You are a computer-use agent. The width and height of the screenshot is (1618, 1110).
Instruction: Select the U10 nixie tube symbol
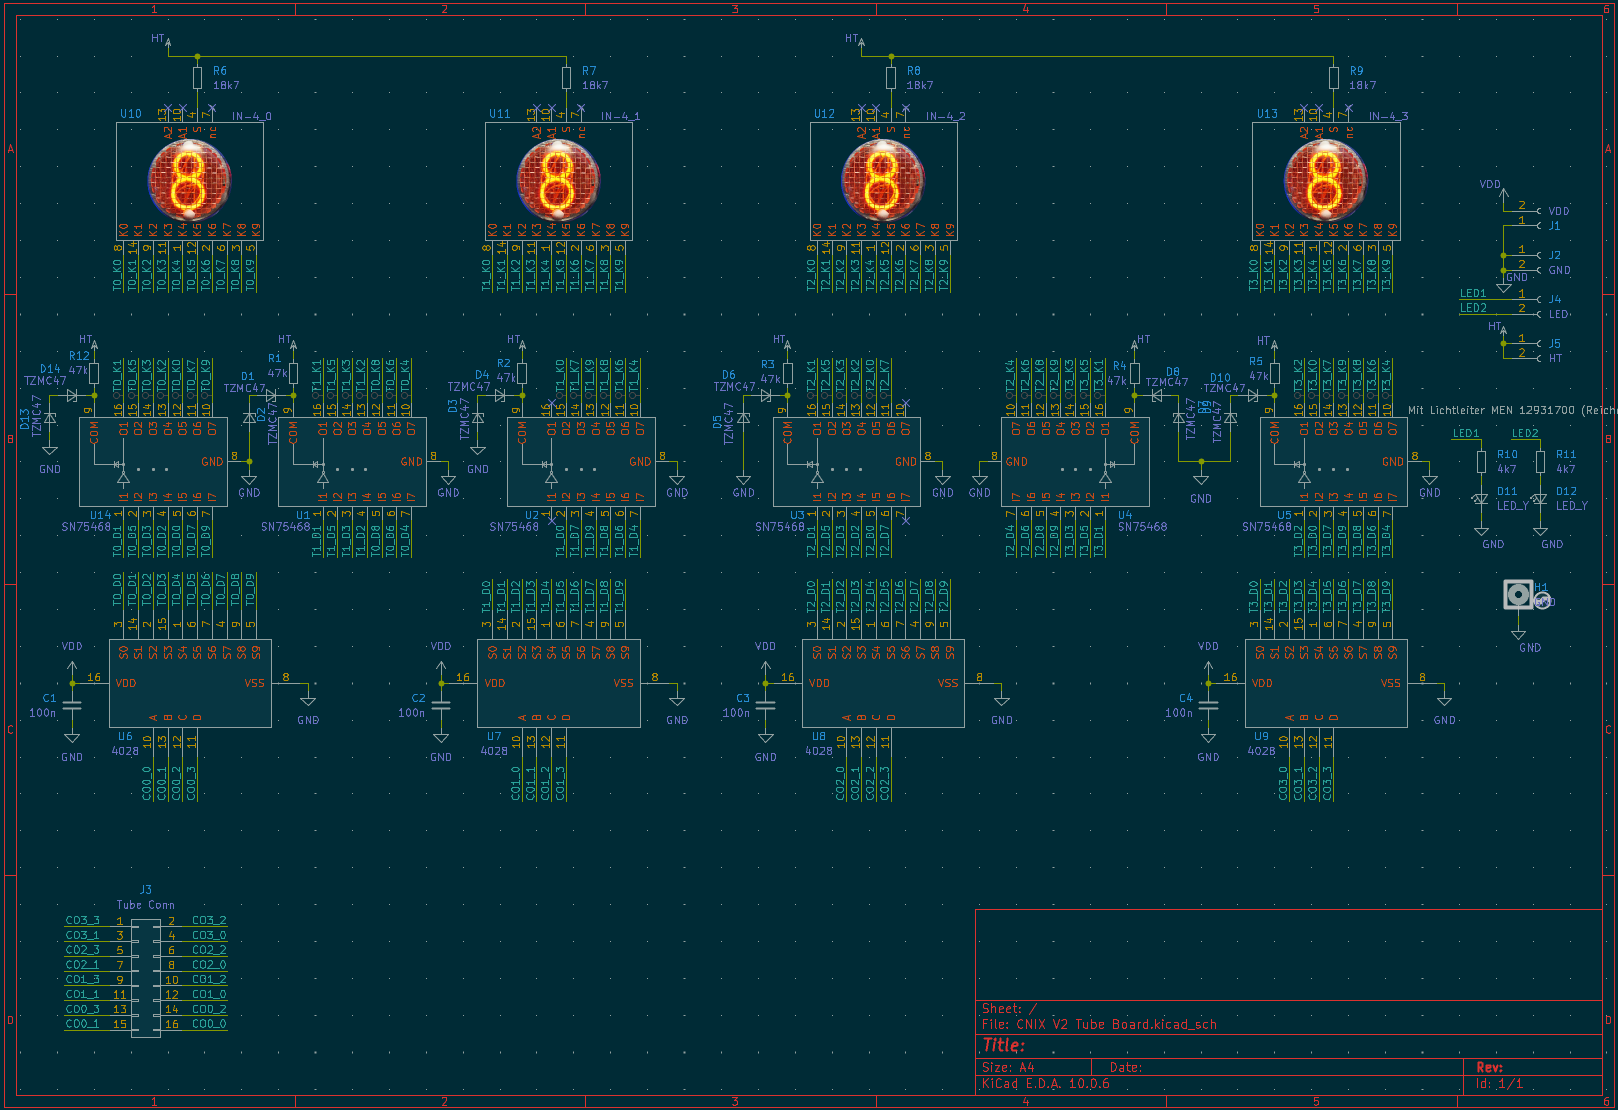coord(190,180)
